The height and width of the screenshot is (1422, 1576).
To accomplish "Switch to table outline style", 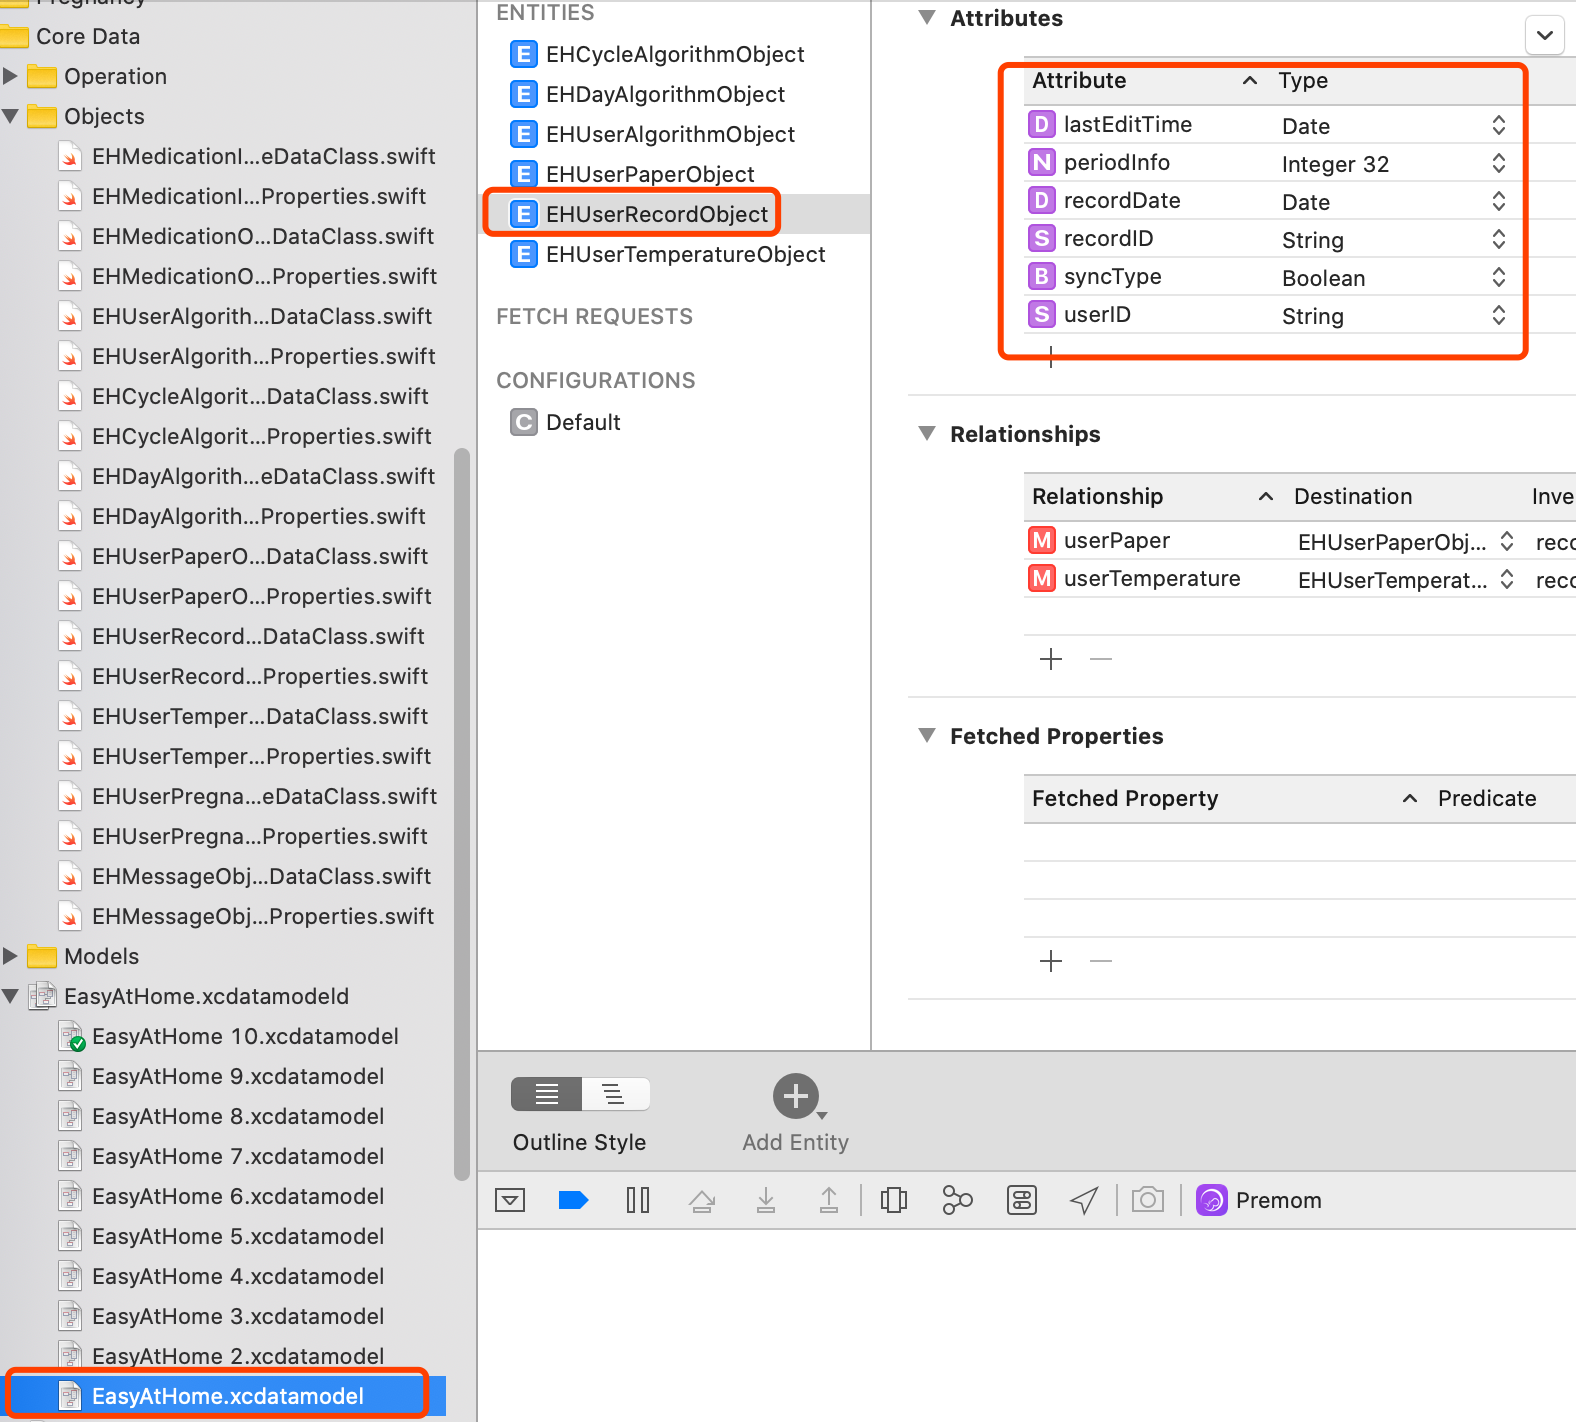I will (x=546, y=1094).
